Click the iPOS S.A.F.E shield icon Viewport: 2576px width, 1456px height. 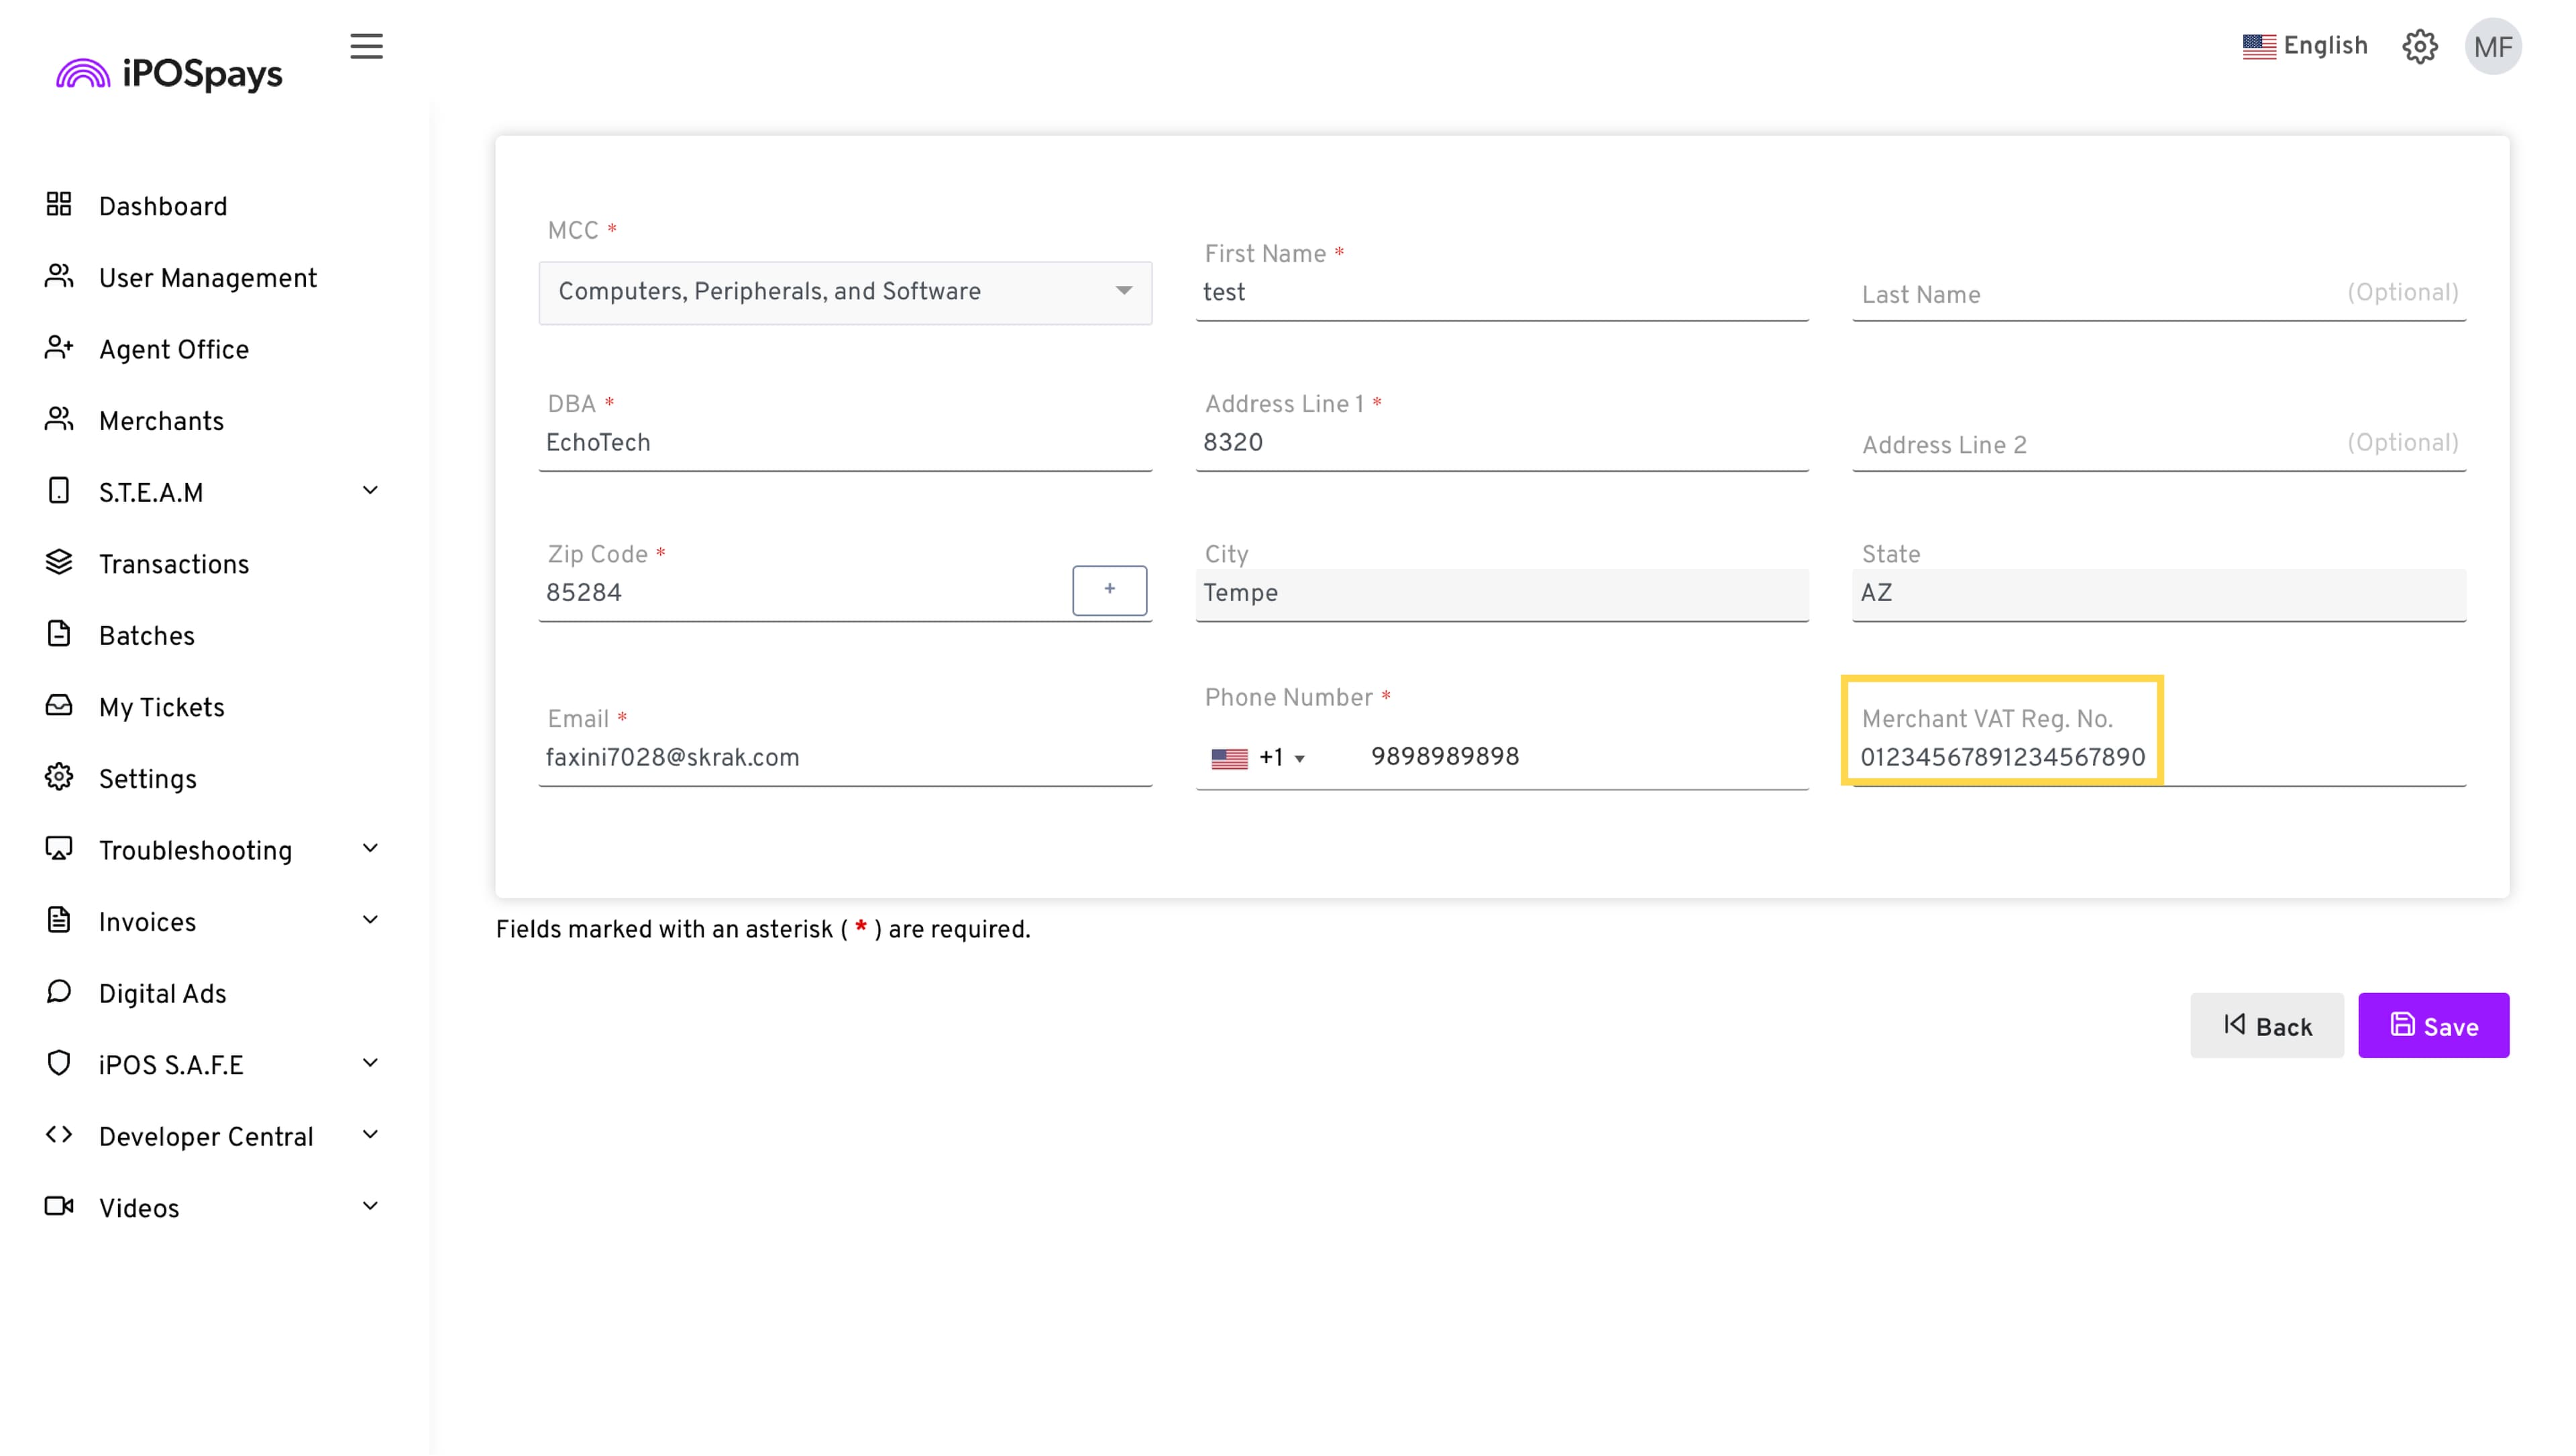pyautogui.click(x=59, y=1062)
